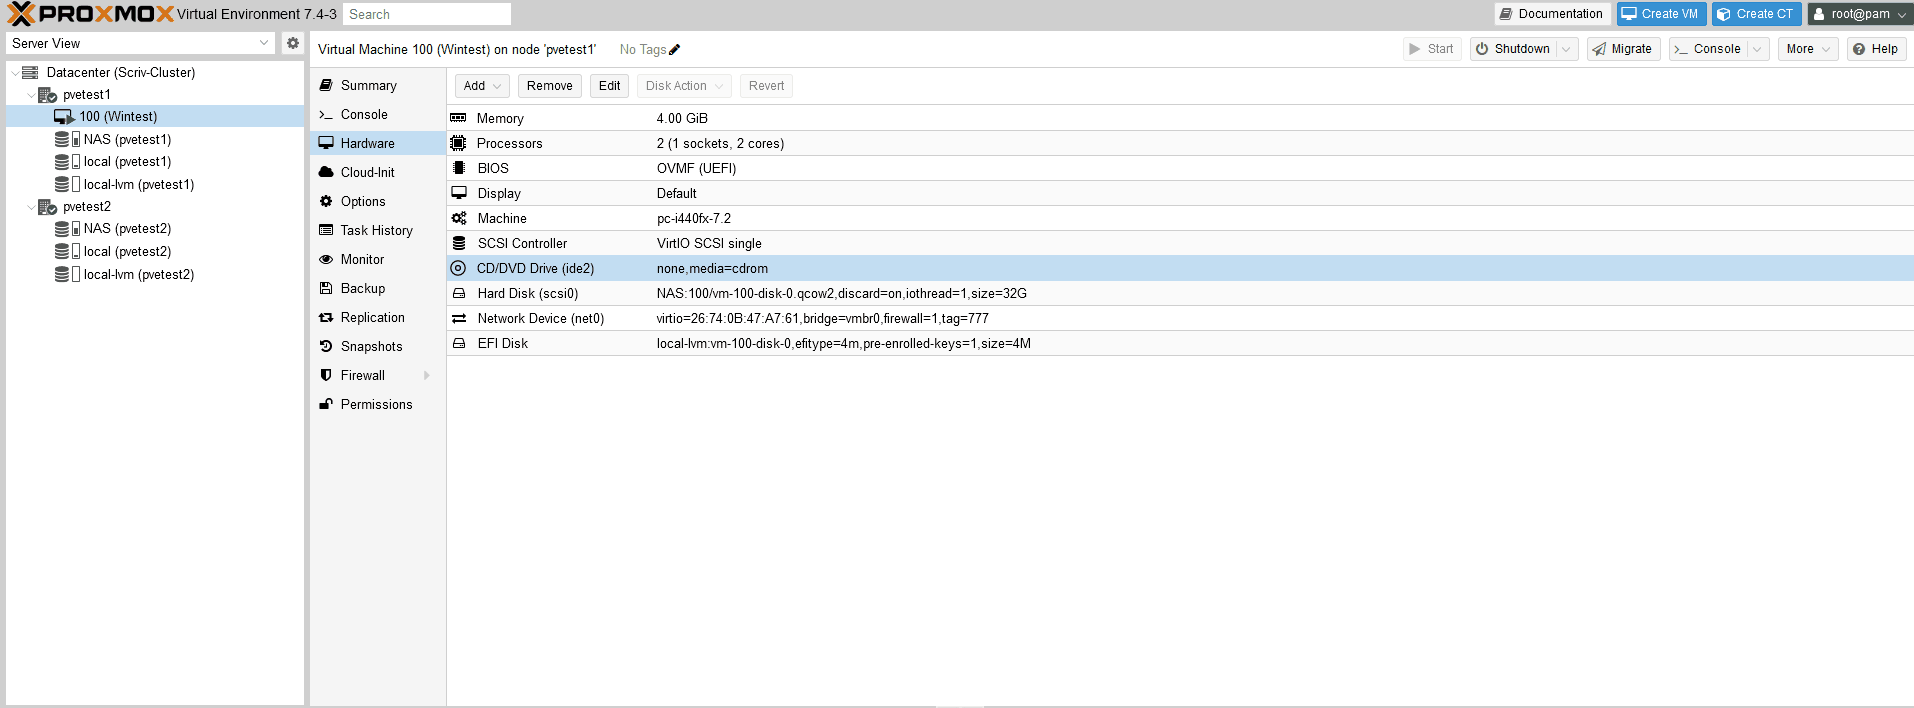Collapse the Datacenter tree node
Screen dimensions: 1914x708
click(x=14, y=72)
